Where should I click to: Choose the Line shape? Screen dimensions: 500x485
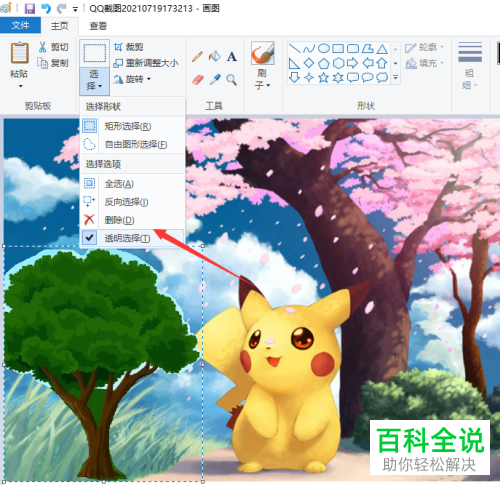tap(294, 49)
